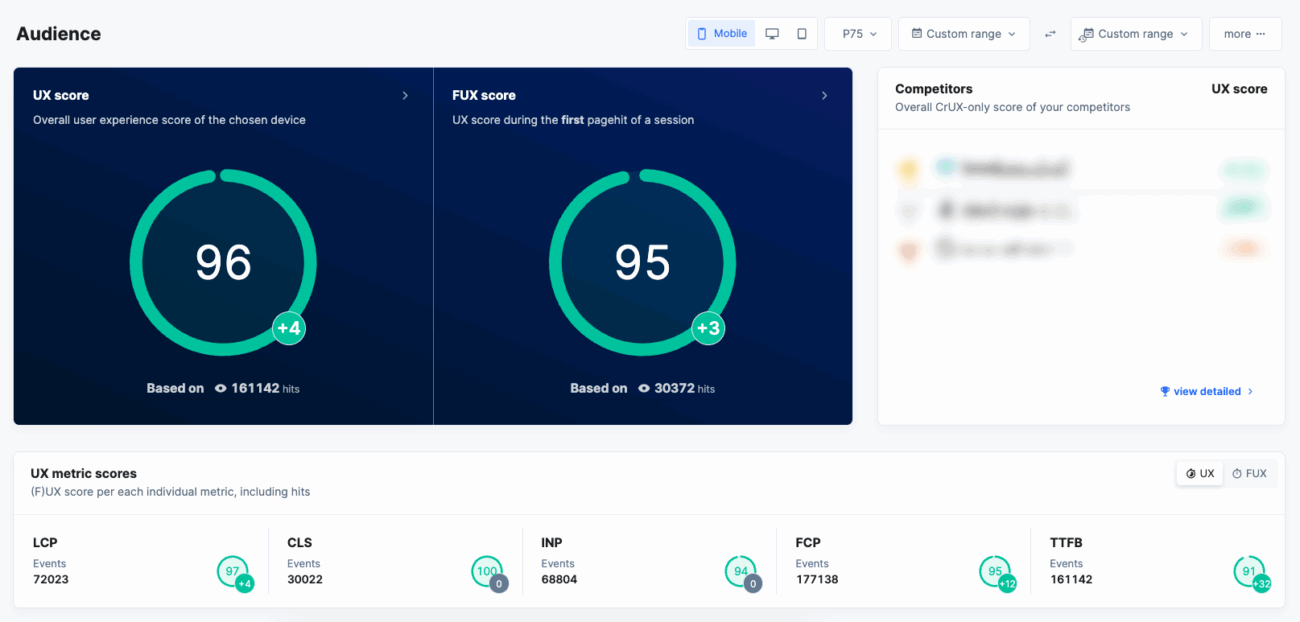The width and height of the screenshot is (1300, 622).
Task: Click the UX metric scores section heading
Action: click(84, 474)
